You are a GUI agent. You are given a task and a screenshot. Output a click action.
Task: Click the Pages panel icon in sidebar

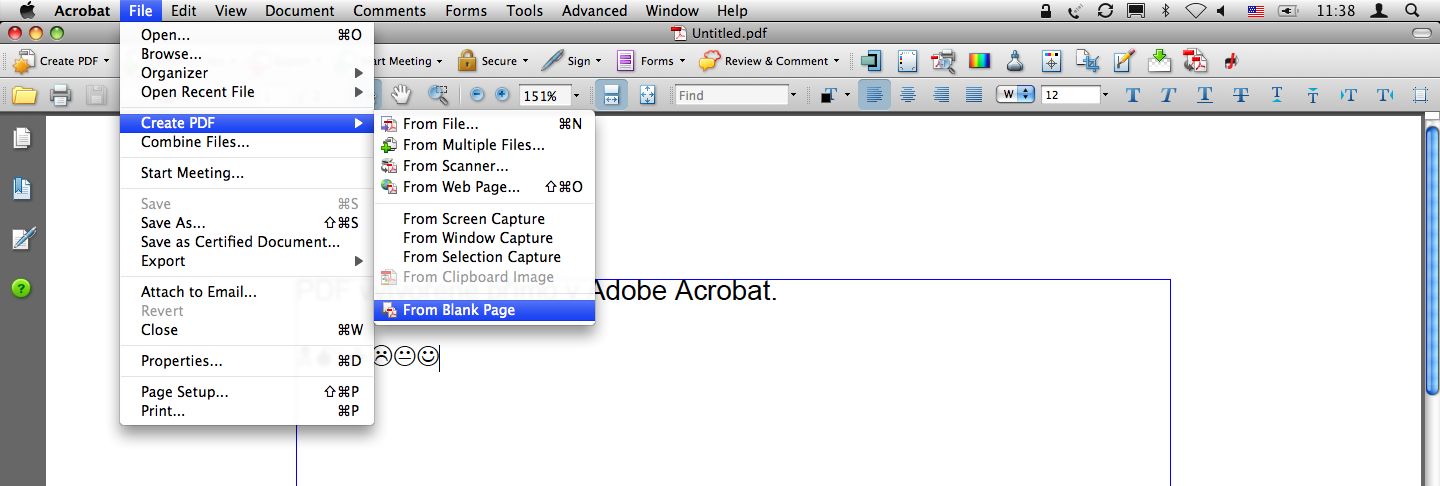pos(22,138)
